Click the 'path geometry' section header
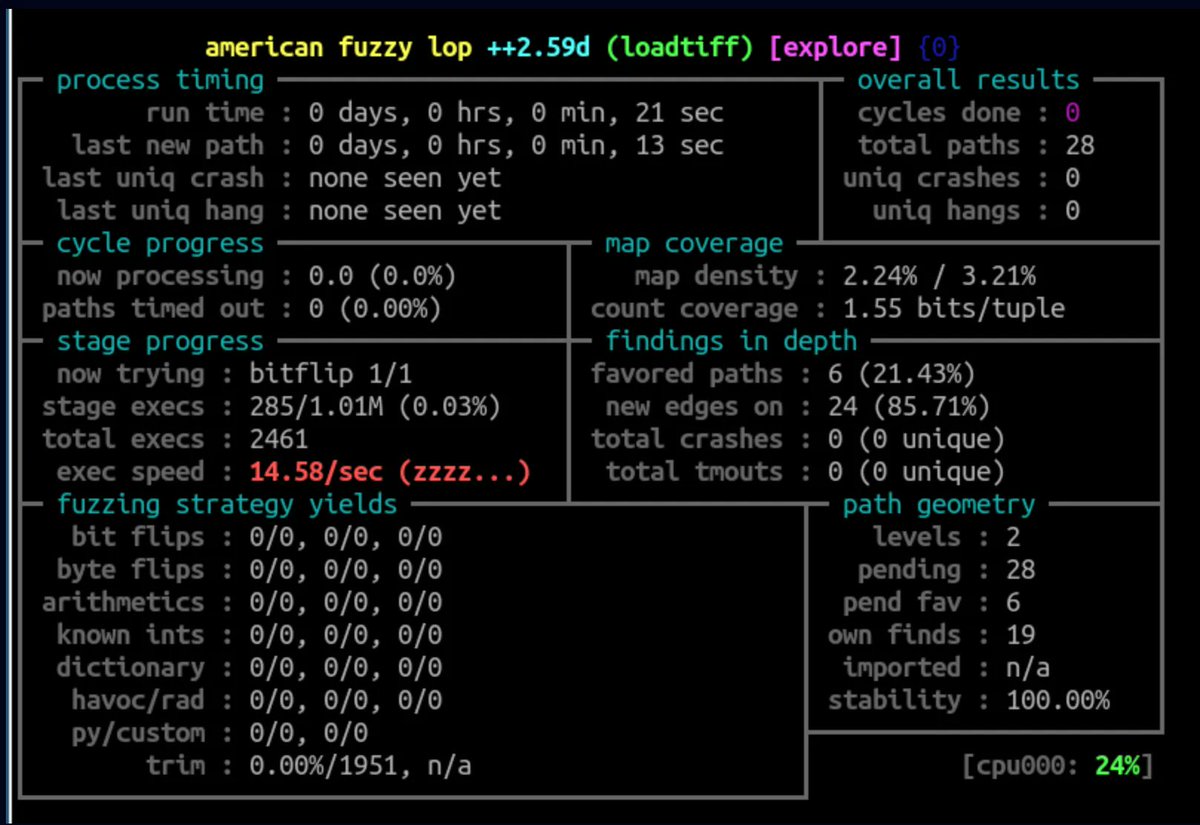Screen dimensions: 1200x825 pos(939,505)
